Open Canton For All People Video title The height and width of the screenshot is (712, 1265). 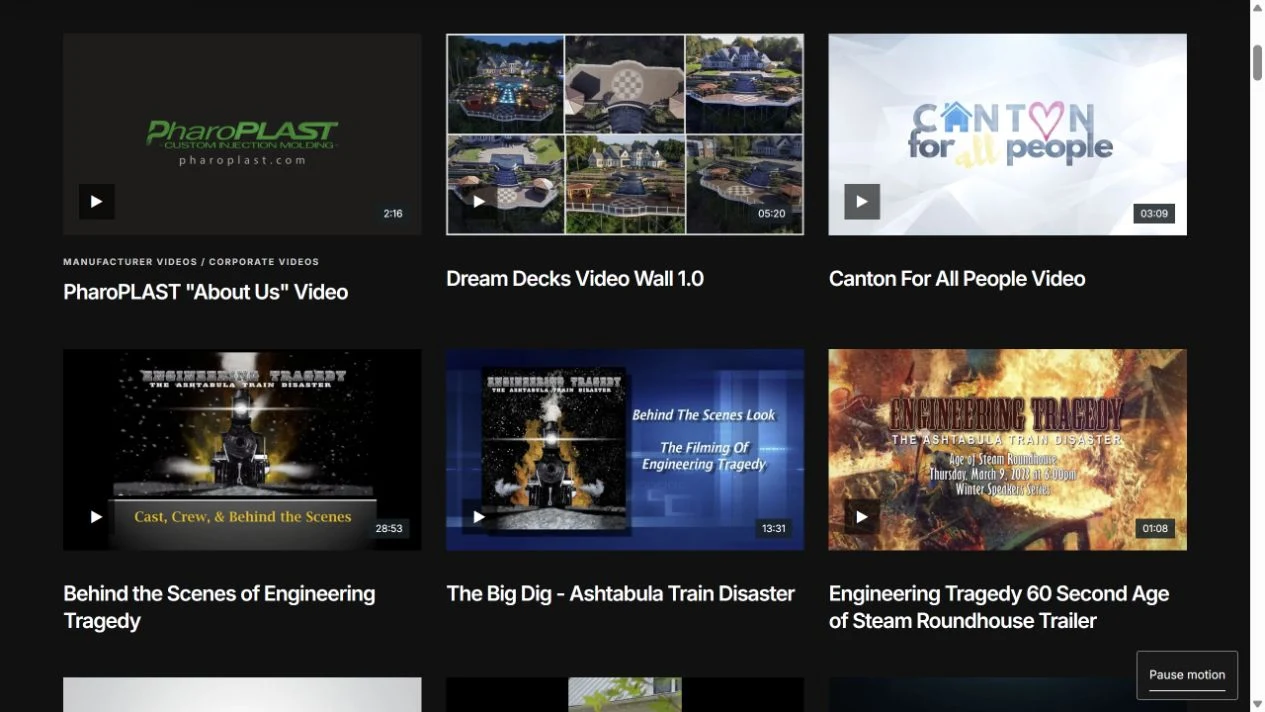957,279
